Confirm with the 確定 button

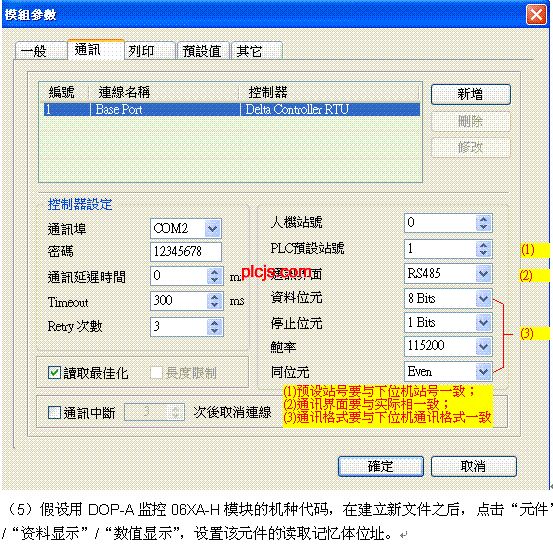click(x=381, y=466)
